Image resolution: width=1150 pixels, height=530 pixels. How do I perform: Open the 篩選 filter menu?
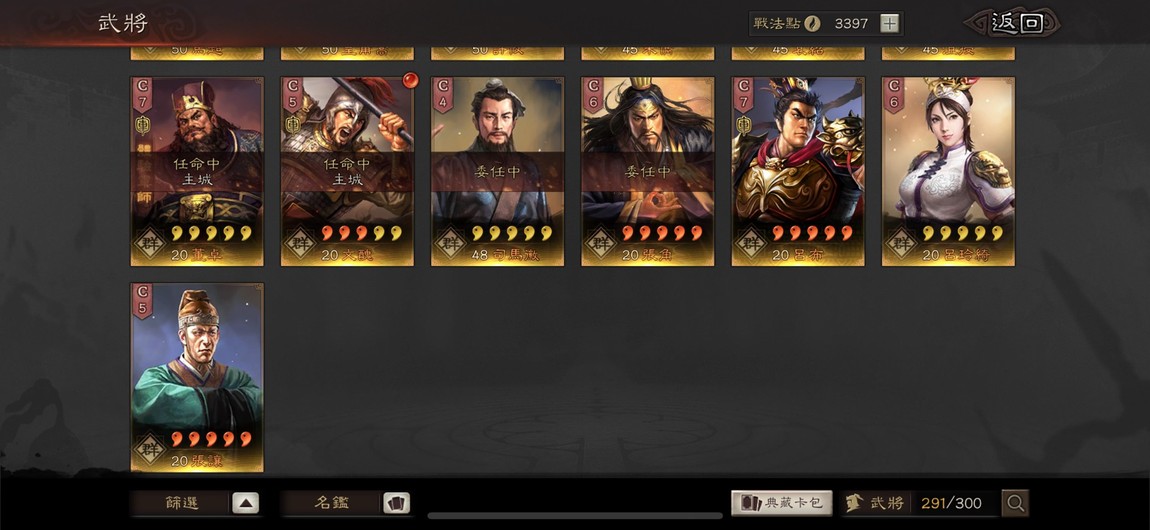tap(181, 503)
